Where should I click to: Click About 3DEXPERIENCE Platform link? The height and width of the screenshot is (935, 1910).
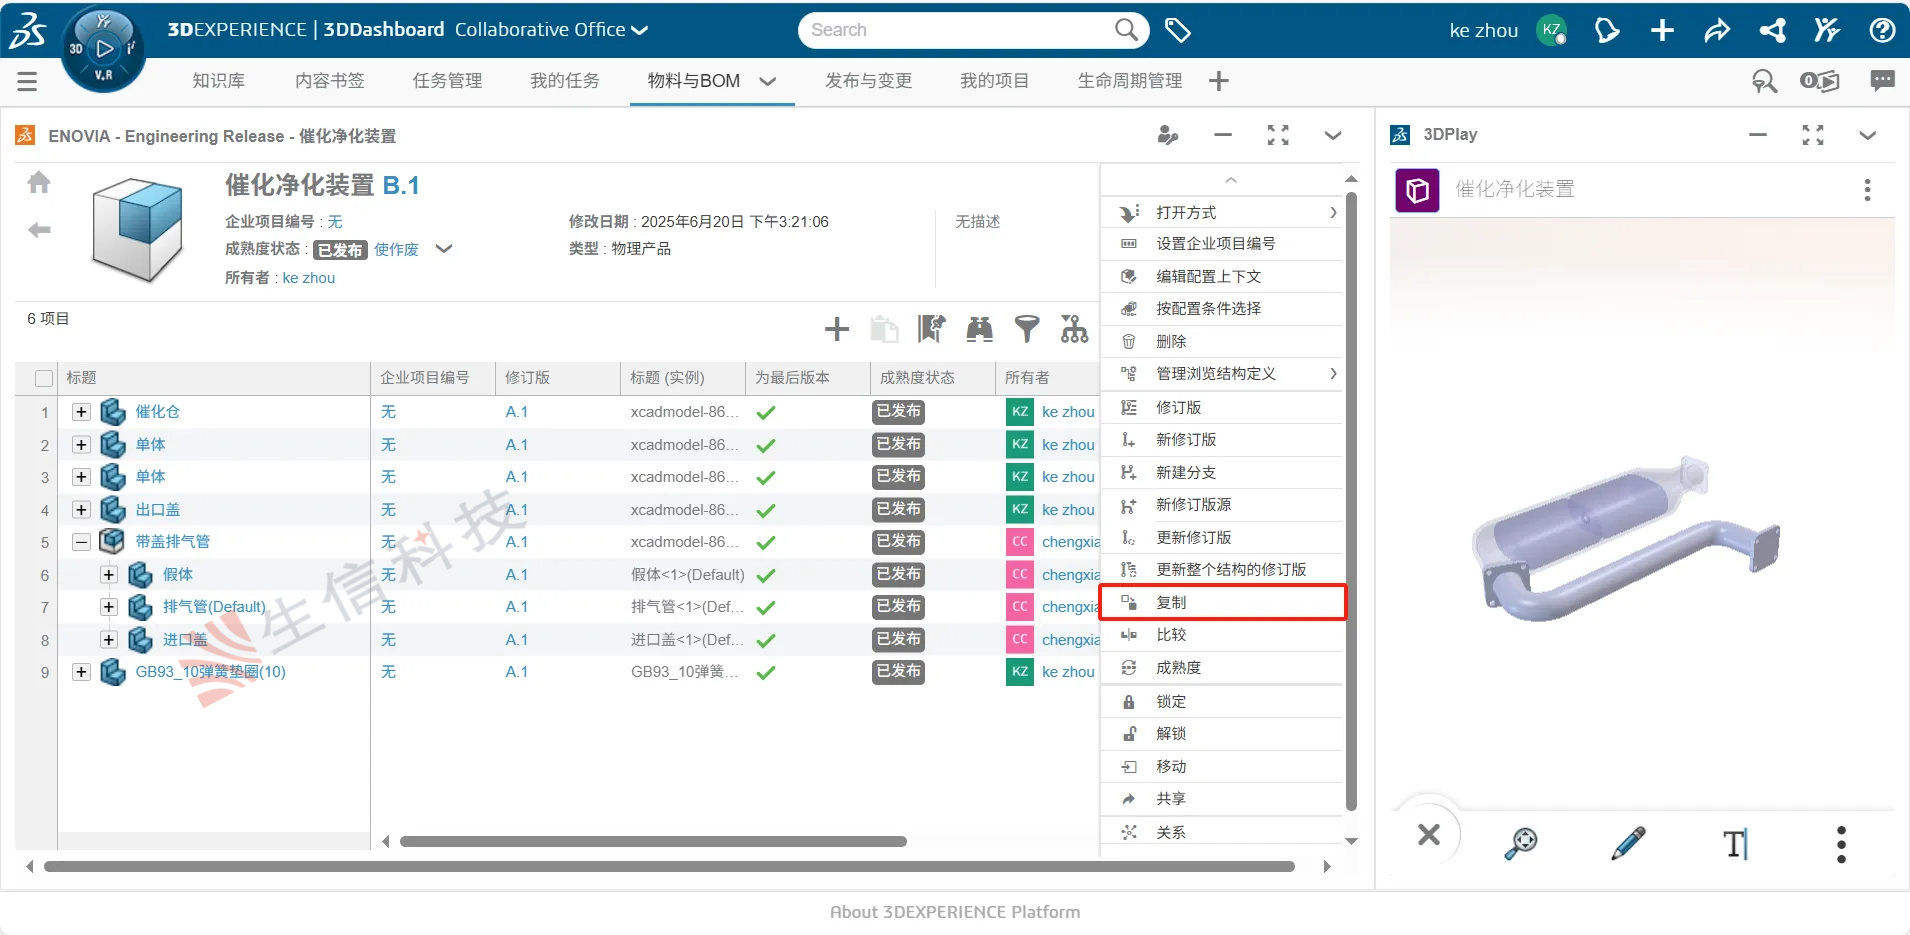[955, 912]
